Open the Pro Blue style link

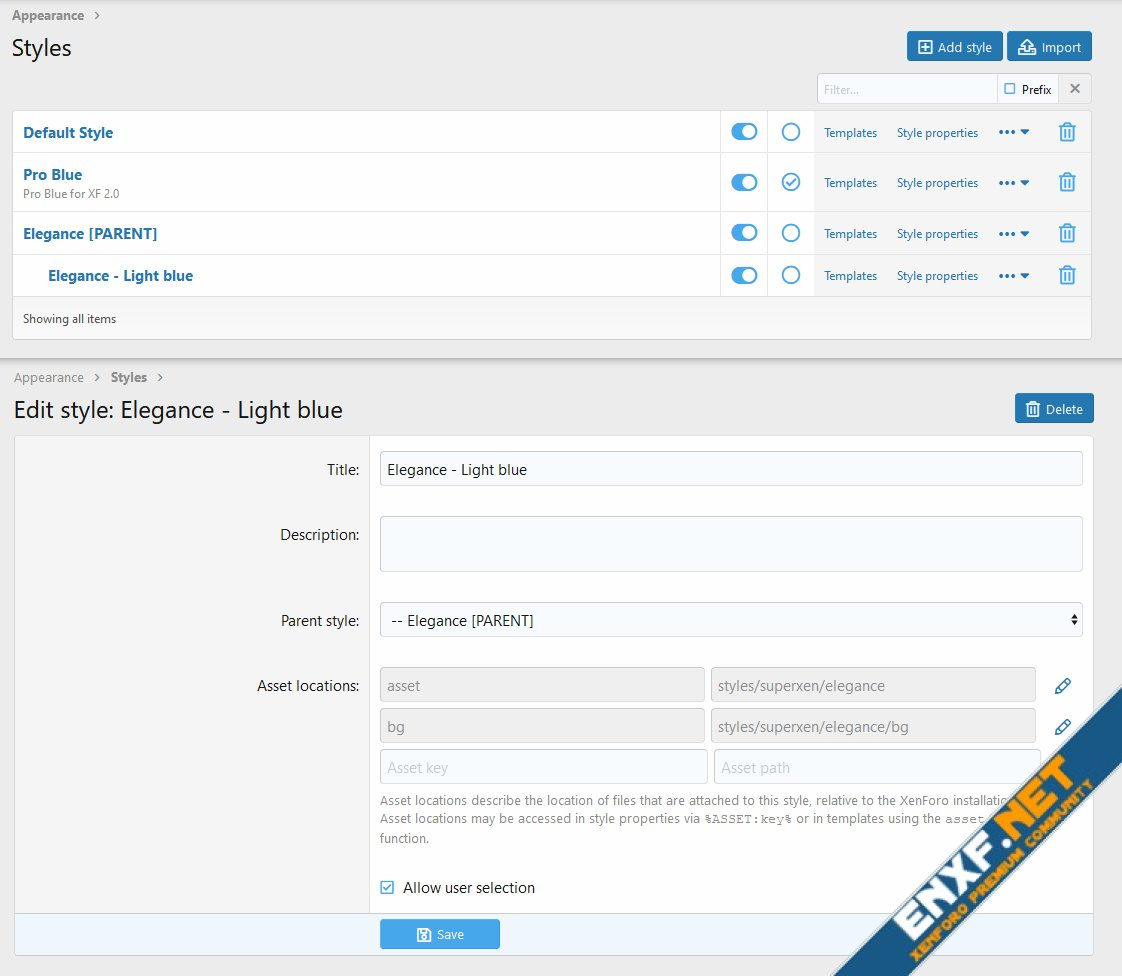[x=52, y=175]
